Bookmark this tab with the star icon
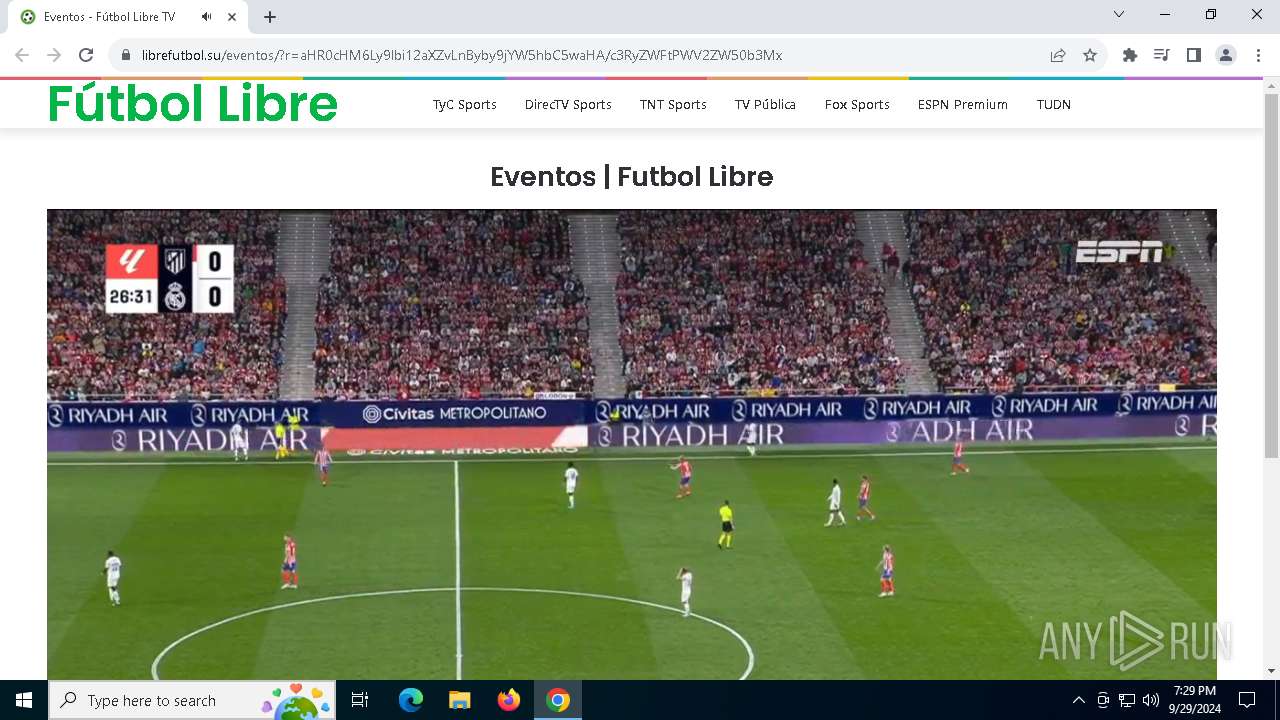 click(x=1090, y=55)
